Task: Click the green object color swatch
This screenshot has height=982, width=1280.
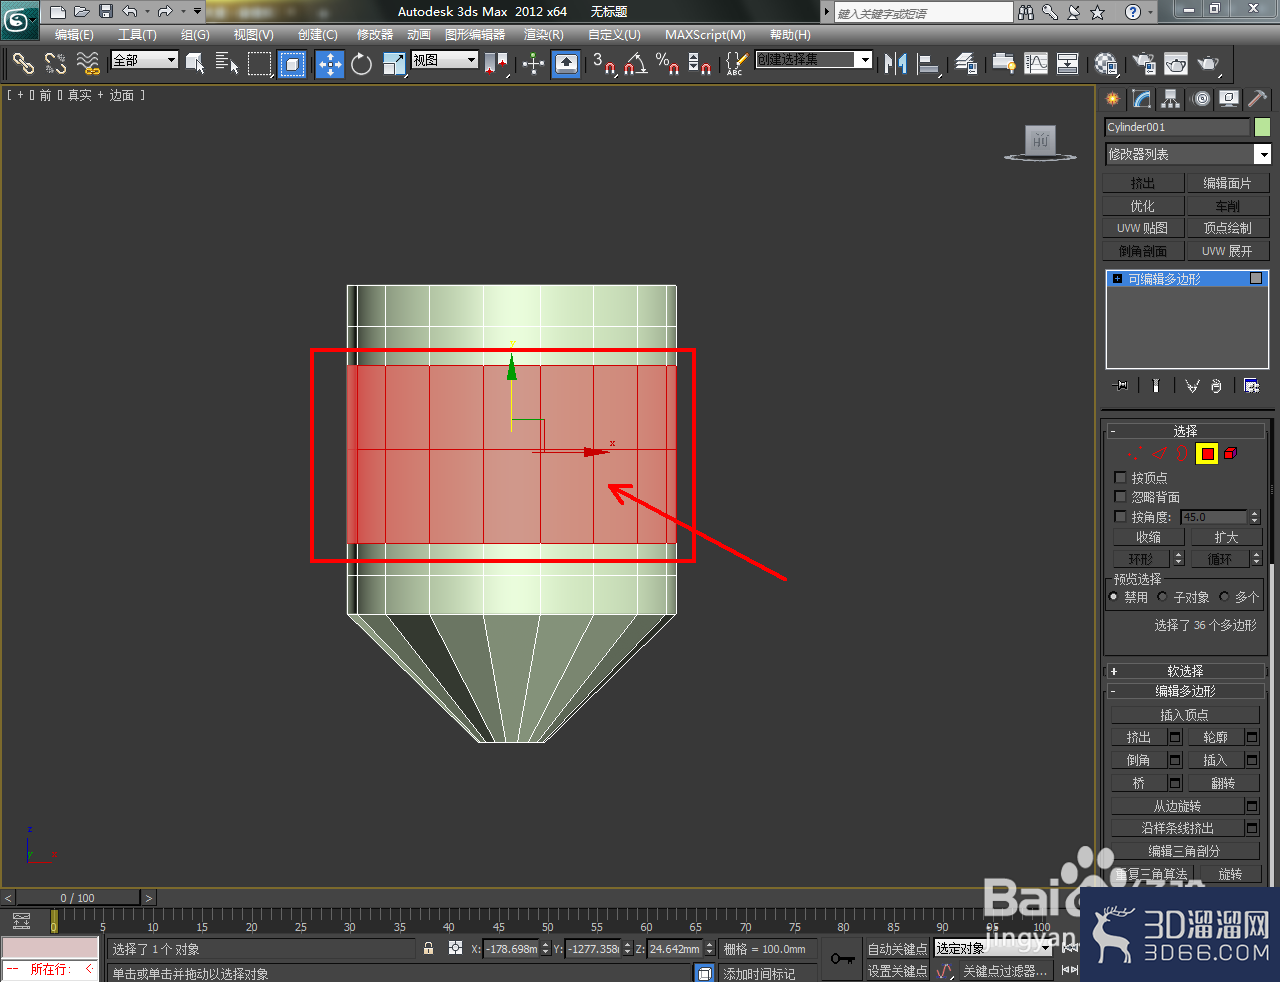Action: click(x=1262, y=127)
